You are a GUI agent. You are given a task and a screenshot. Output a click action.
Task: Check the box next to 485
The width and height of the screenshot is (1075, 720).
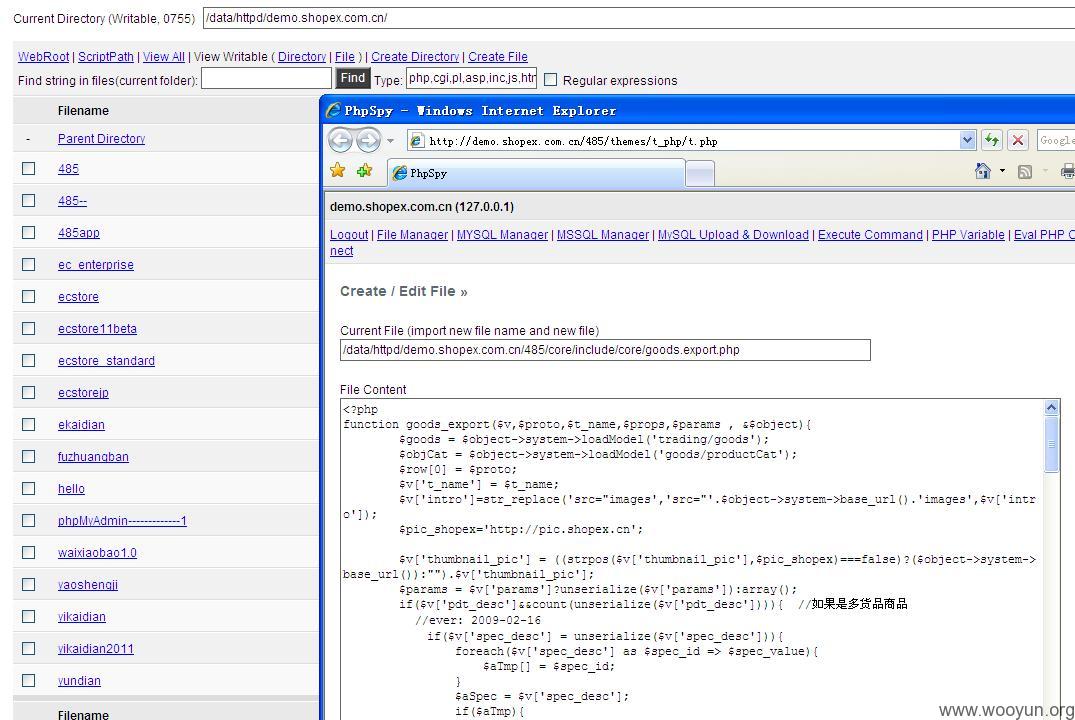pyautogui.click(x=29, y=168)
